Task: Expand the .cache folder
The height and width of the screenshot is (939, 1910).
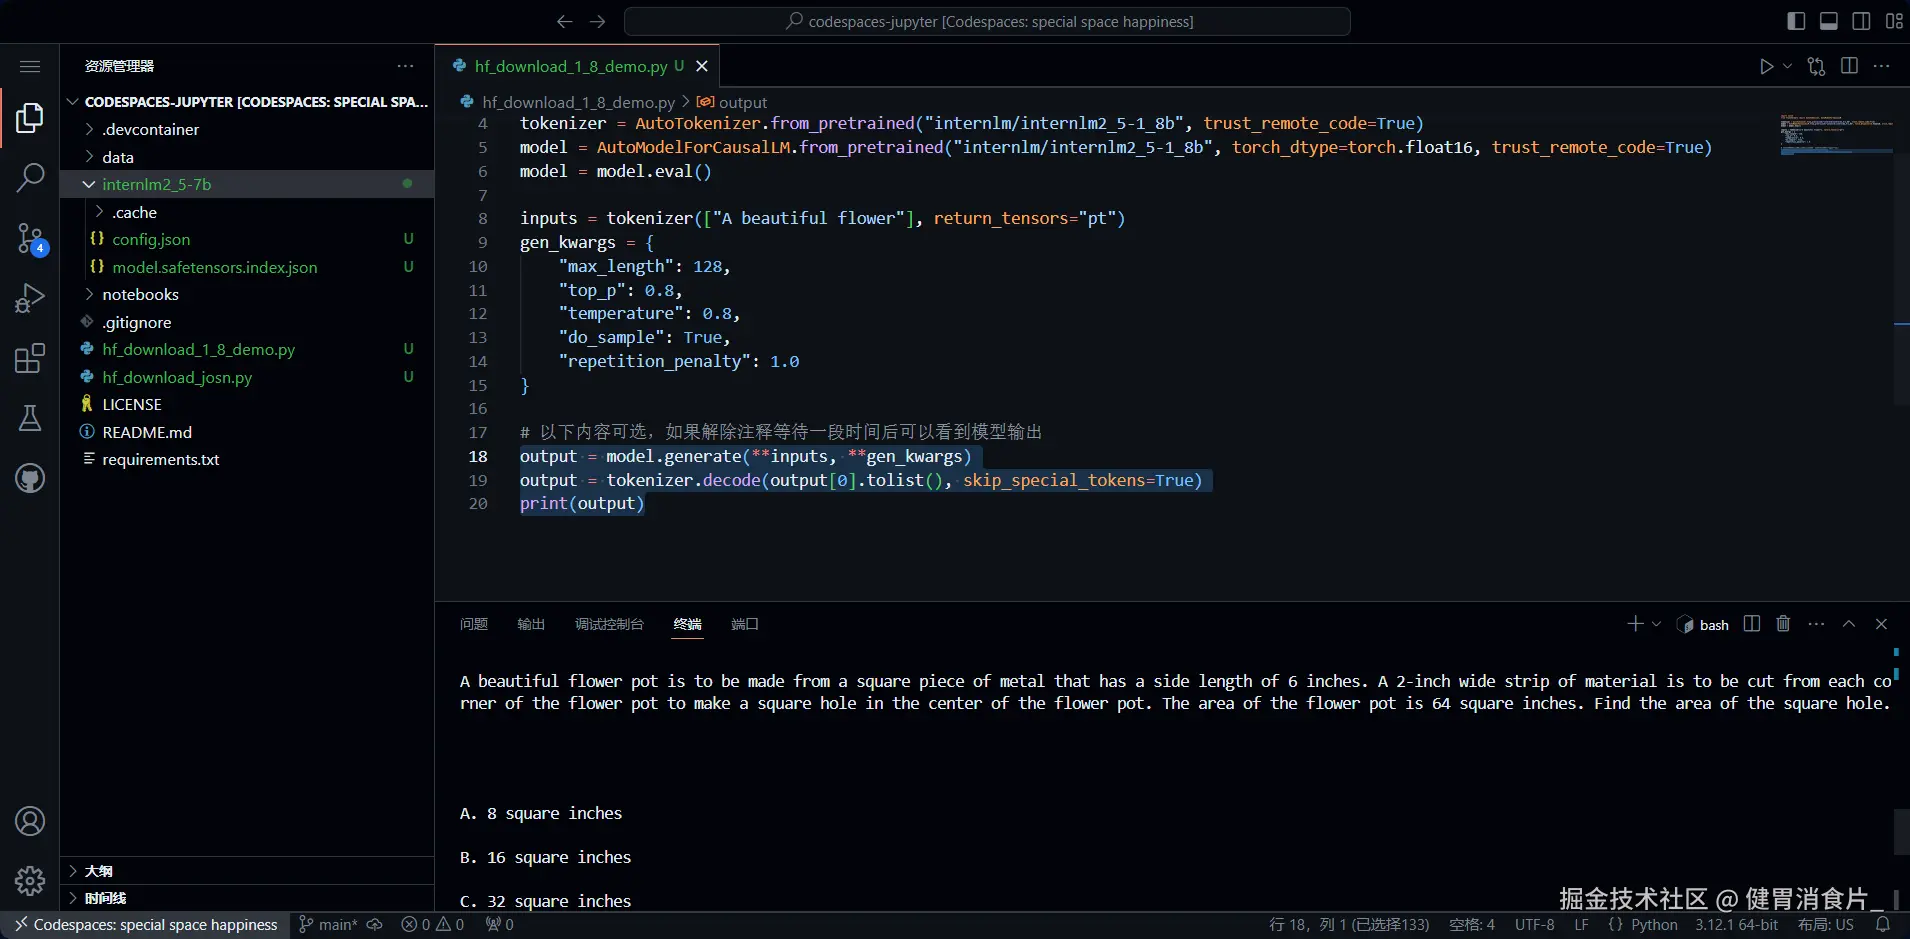Action: 247,212
